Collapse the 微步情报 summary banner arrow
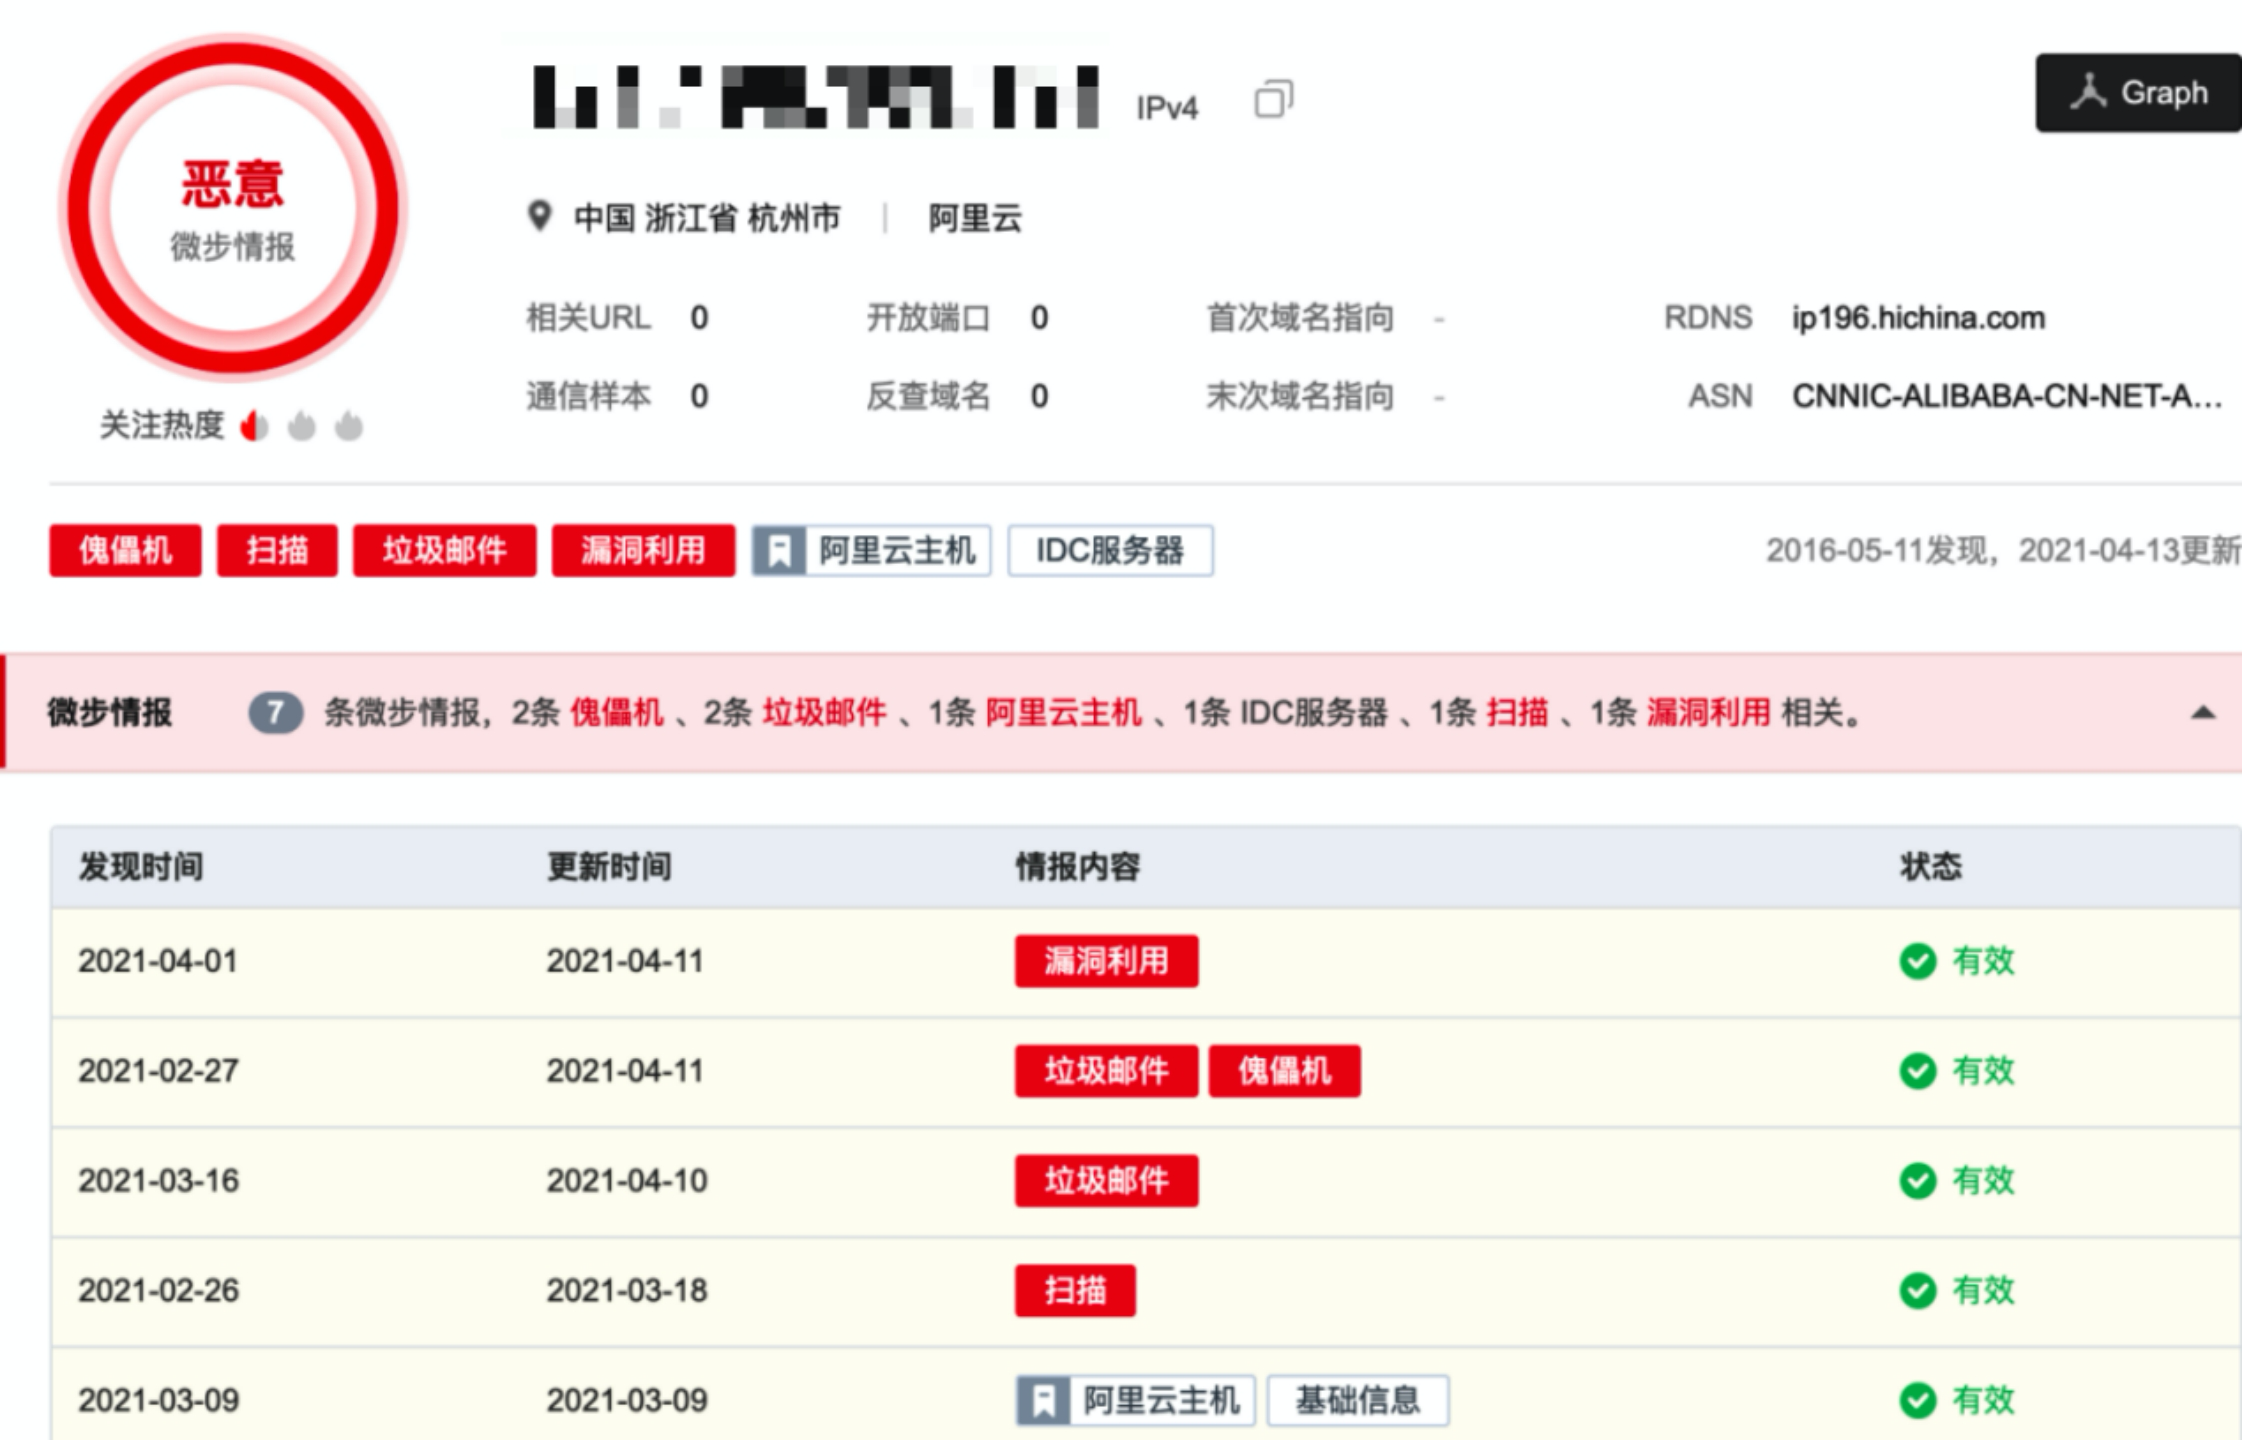 point(2202,713)
